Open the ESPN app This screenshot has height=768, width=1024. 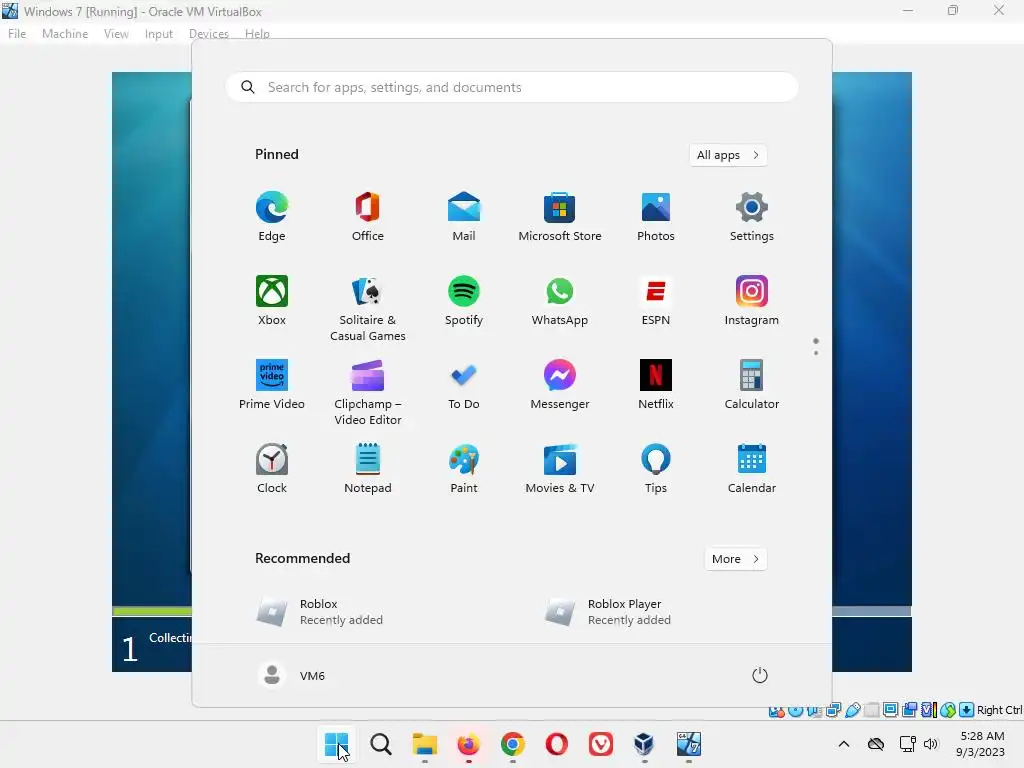[656, 300]
